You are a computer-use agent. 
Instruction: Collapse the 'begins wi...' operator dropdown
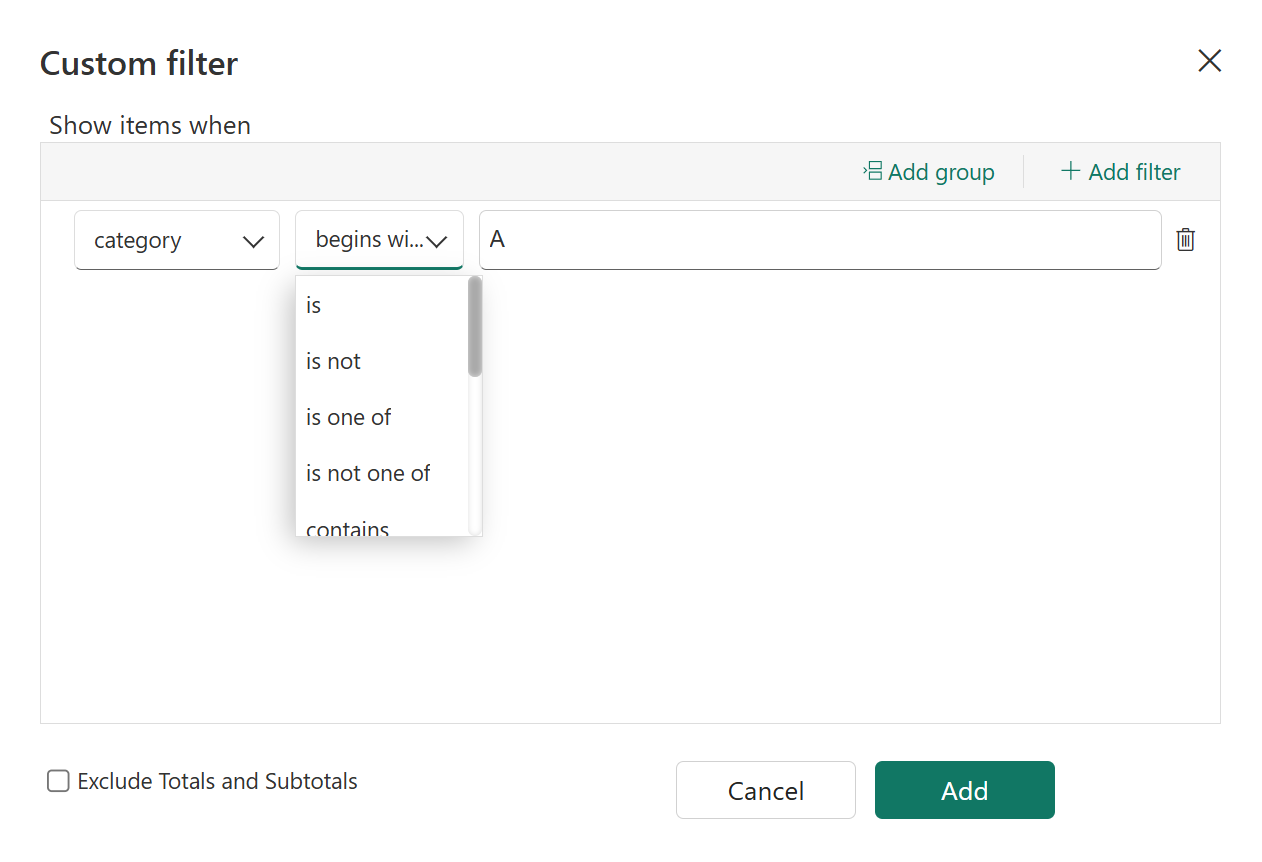[368, 240]
